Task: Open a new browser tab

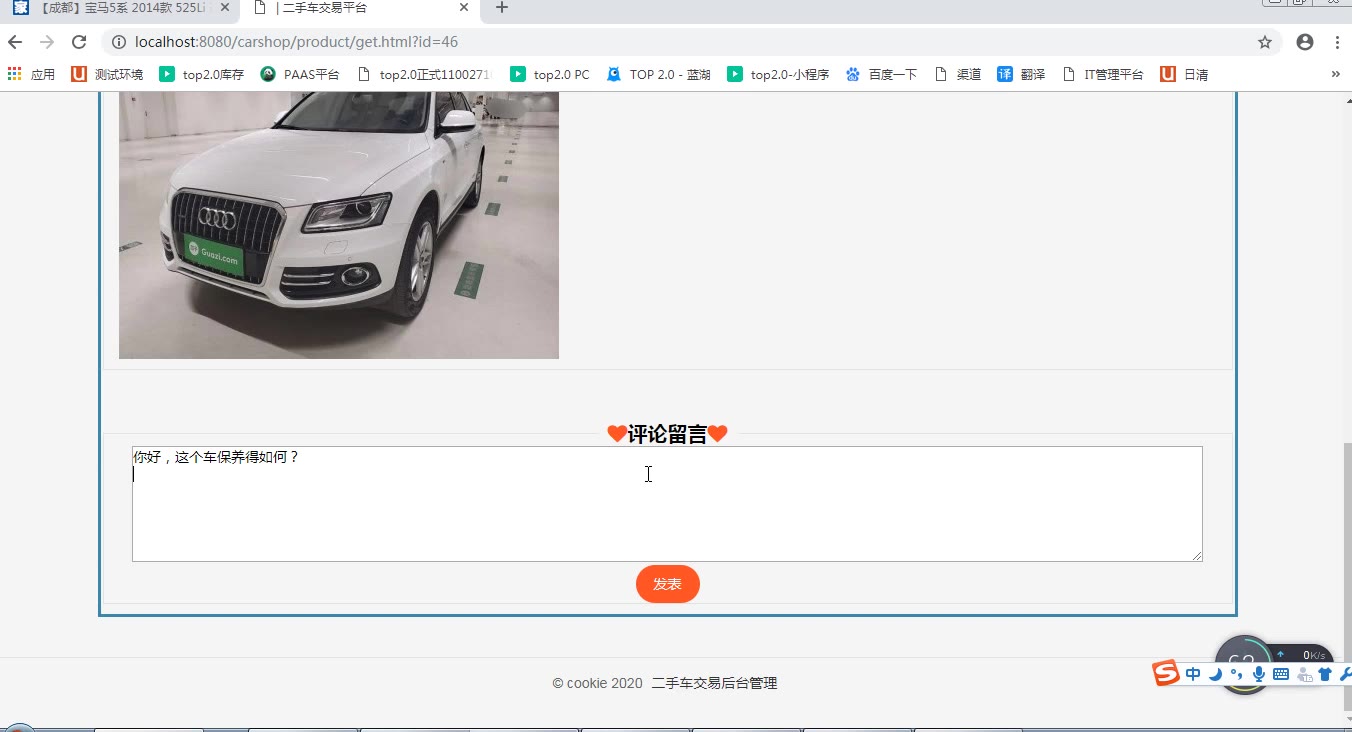Action: [x=502, y=8]
